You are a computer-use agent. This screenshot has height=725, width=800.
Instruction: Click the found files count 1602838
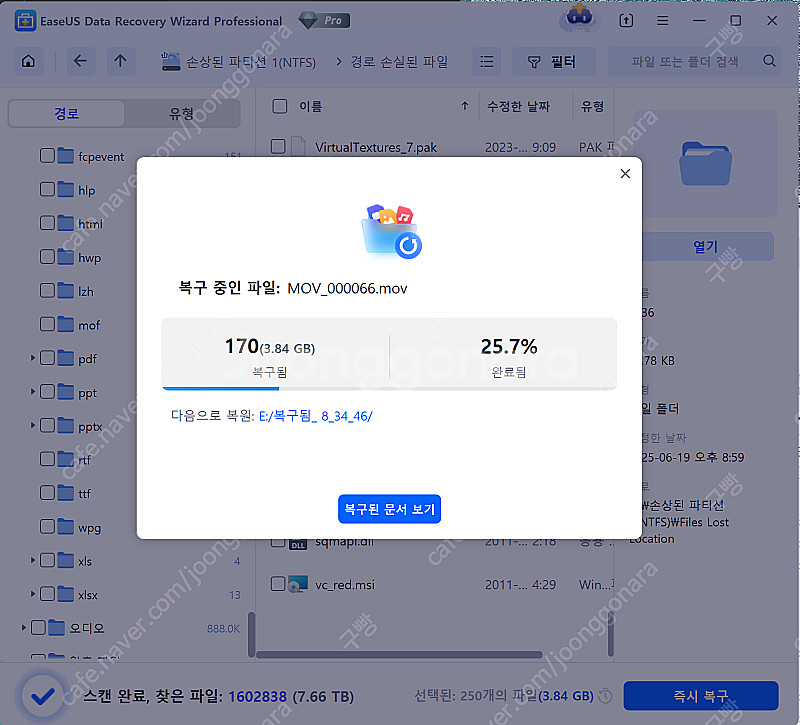pyautogui.click(x=257, y=696)
